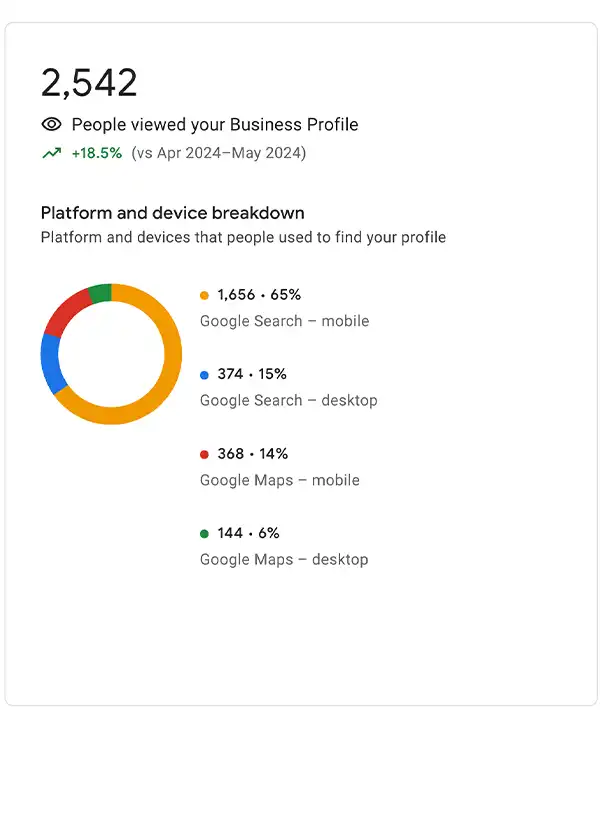Image resolution: width=600 pixels, height=830 pixels.
Task: Click the blue segment of the donut chart
Action: (x=50, y=365)
